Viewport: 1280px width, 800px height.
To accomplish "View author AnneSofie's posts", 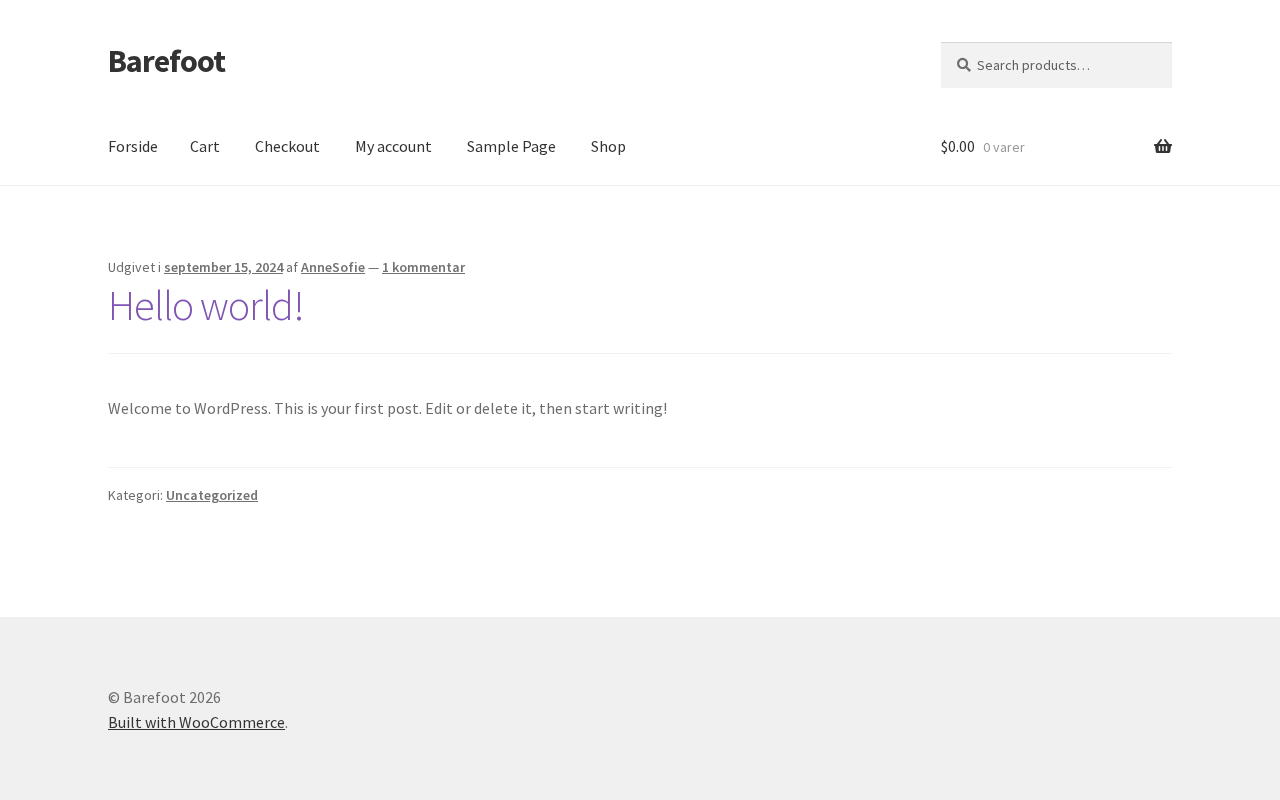I will click(x=332, y=267).
